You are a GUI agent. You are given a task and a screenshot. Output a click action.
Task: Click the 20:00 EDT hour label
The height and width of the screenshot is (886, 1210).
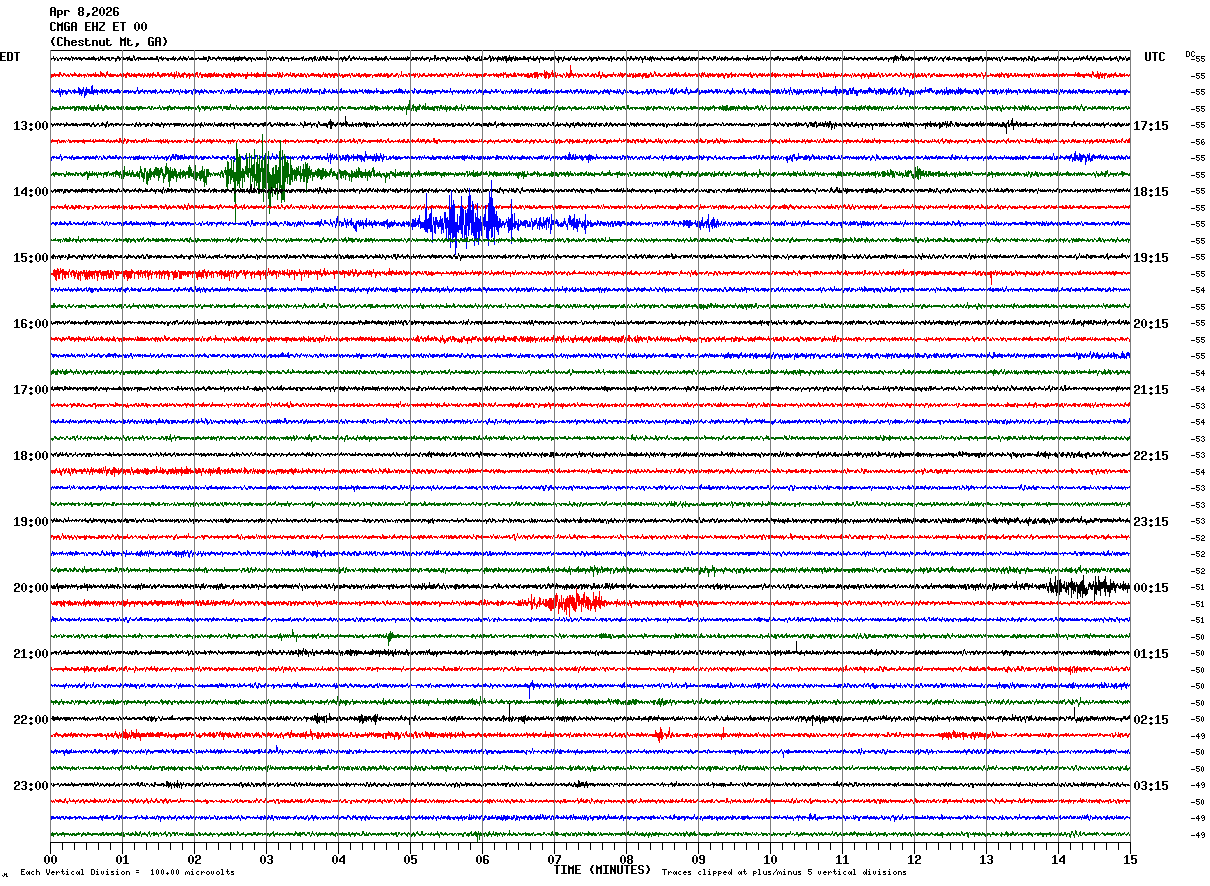(30, 588)
